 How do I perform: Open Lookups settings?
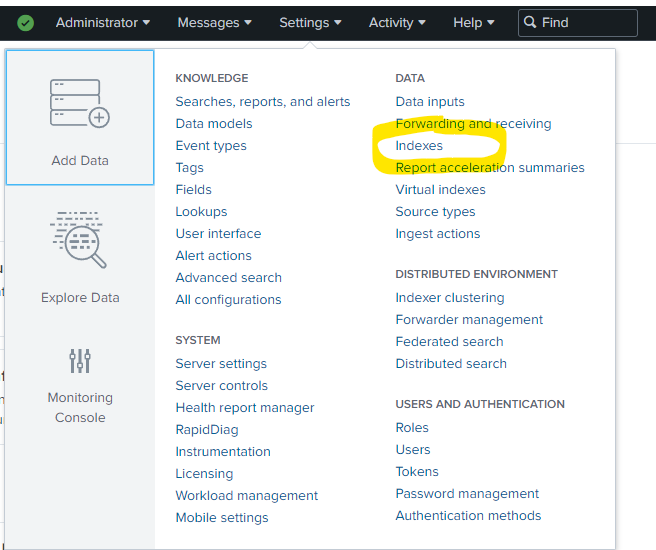(x=201, y=212)
